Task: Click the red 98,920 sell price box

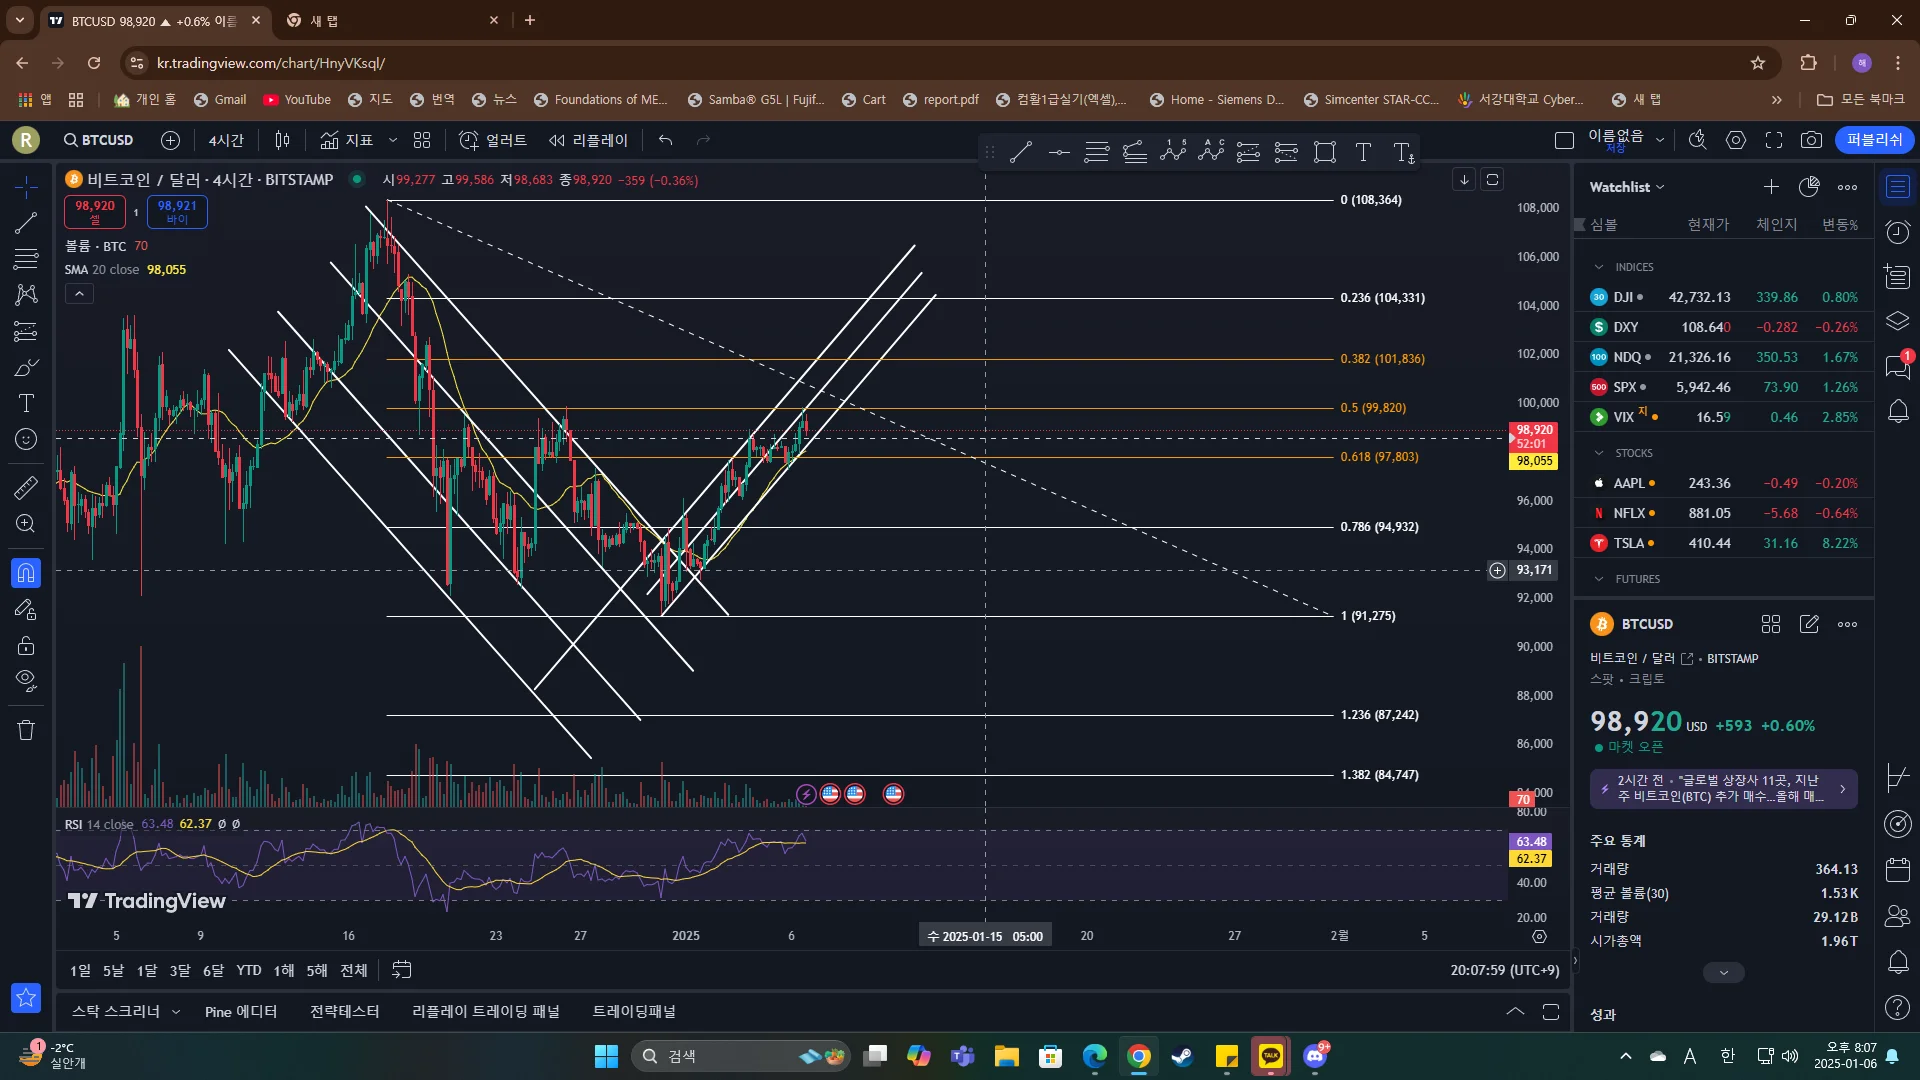Action: pos(95,211)
